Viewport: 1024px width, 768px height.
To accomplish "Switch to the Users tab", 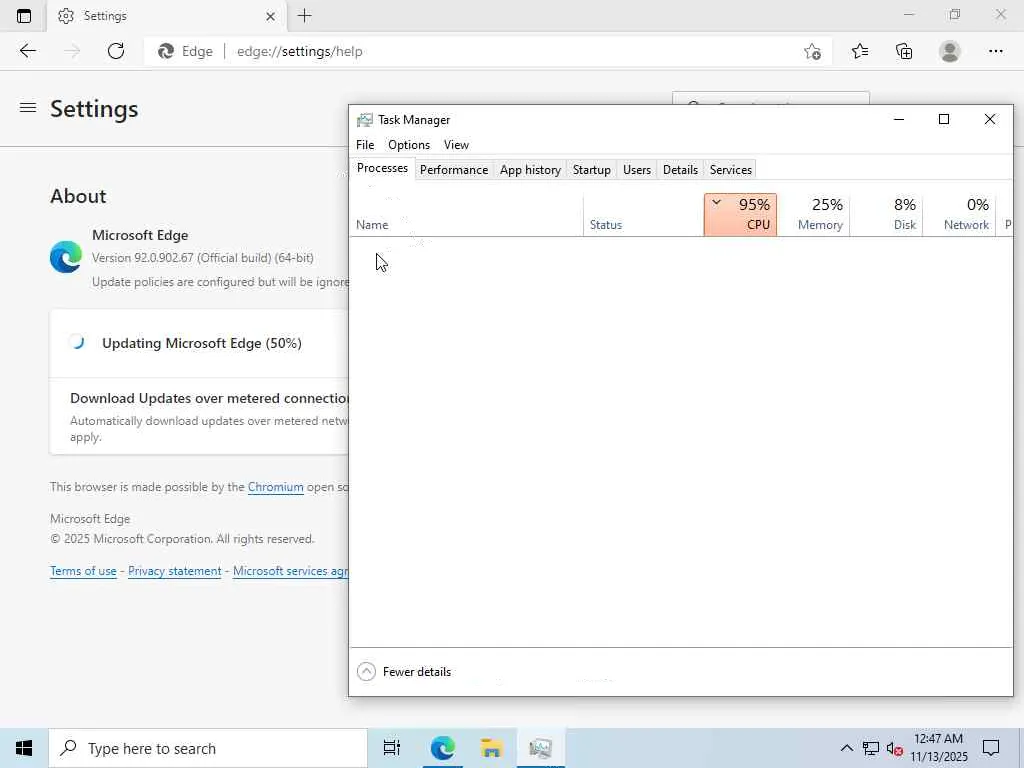I will point(637,170).
